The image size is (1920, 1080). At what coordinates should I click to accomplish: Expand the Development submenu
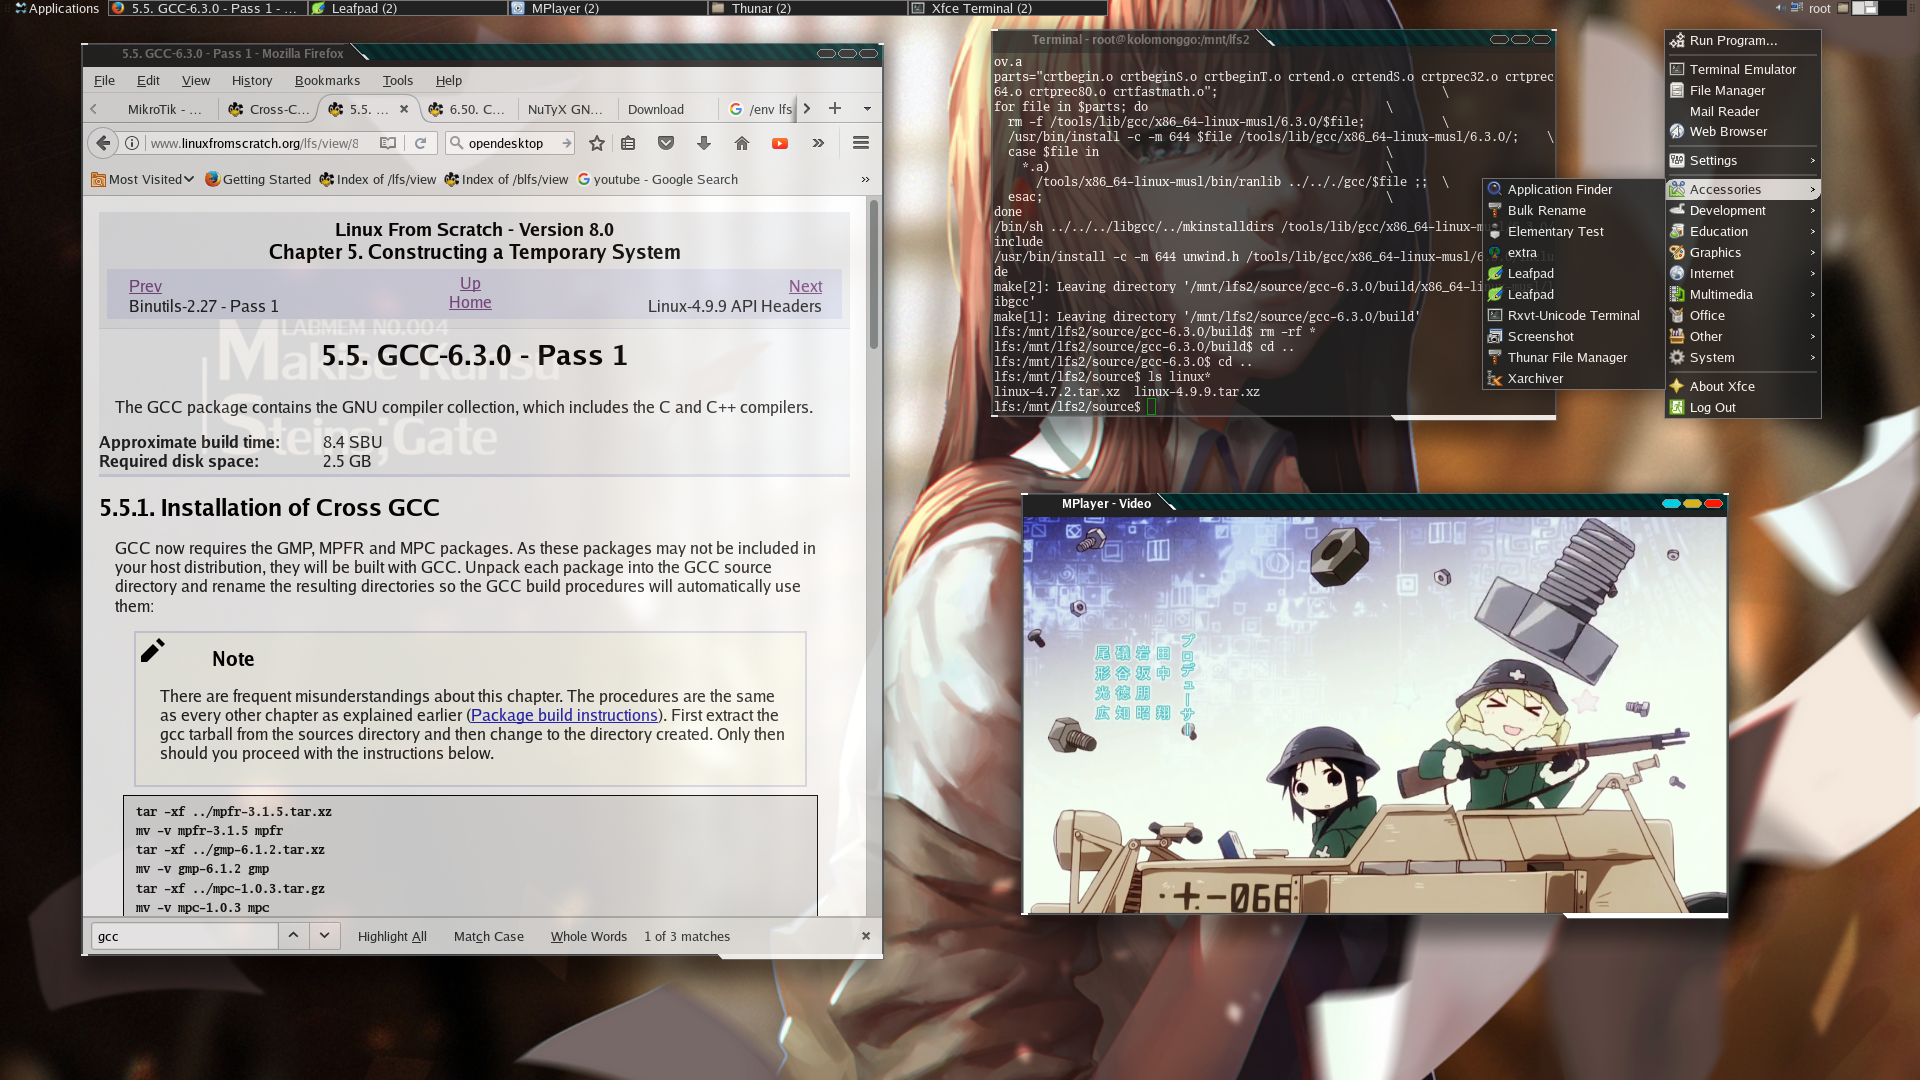pyautogui.click(x=1742, y=210)
